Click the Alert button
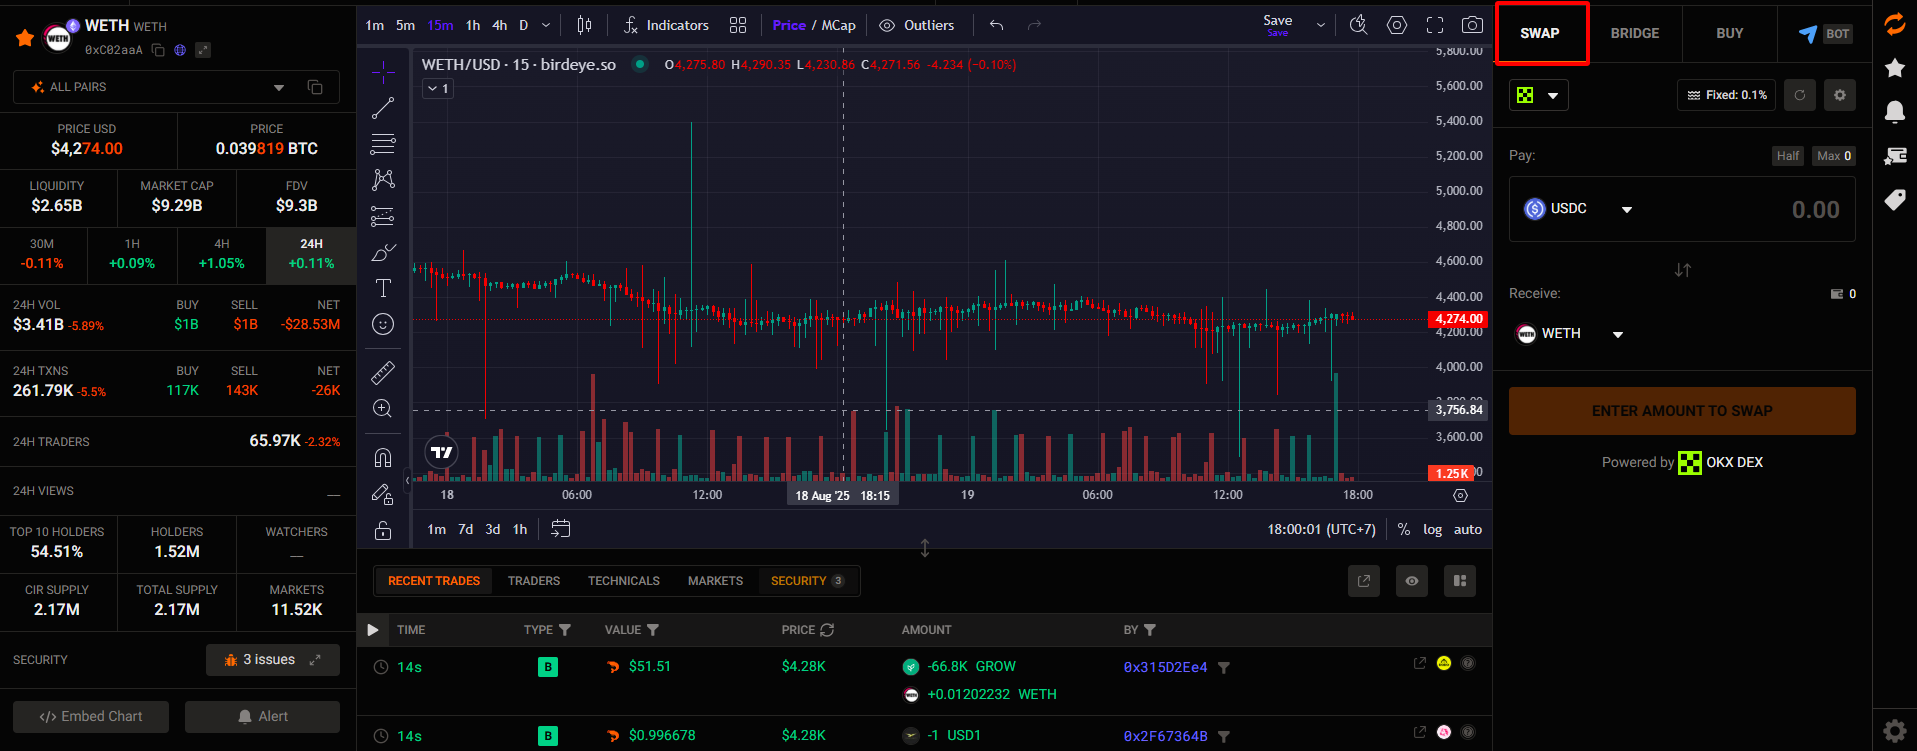Screen dimensions: 1917x751 pos(263,717)
